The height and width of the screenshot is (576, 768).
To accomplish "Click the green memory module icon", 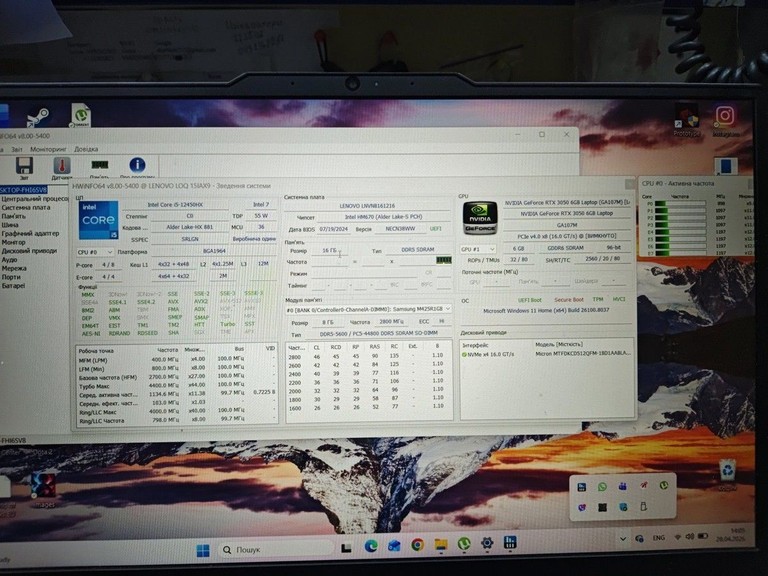I will (x=443, y=260).
